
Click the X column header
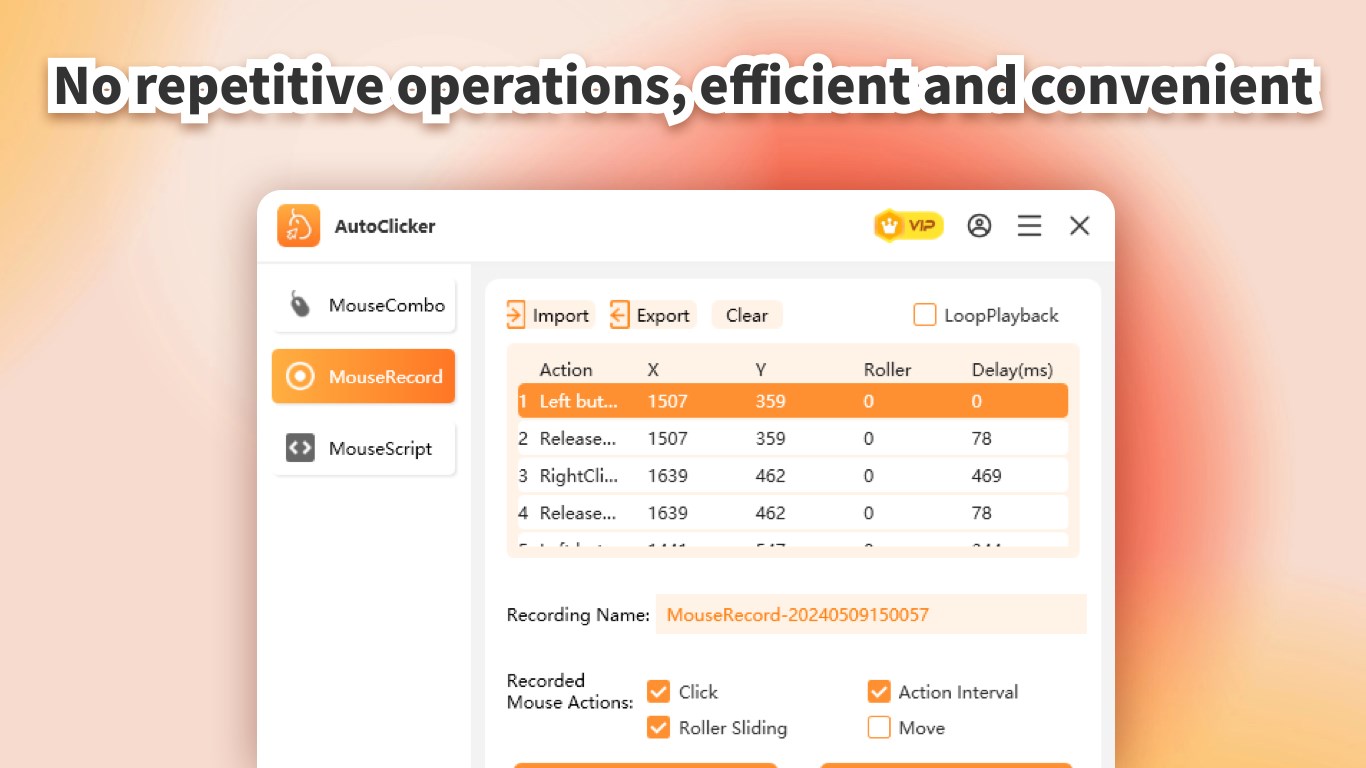[x=653, y=369]
